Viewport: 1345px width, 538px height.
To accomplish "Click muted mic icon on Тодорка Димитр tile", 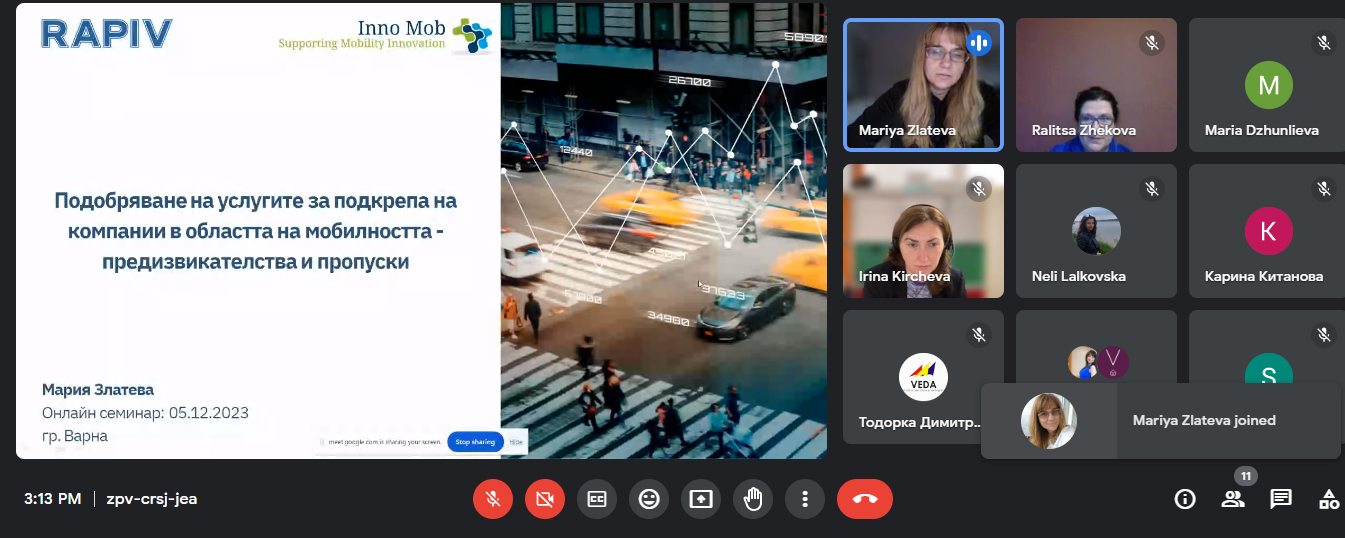I will [978, 335].
